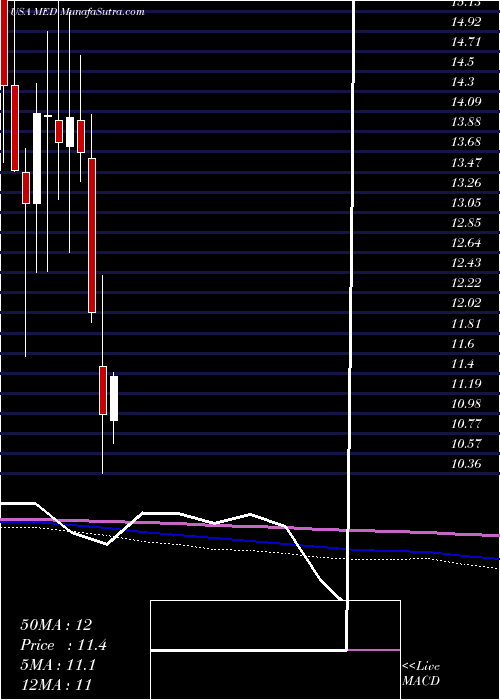Click the 11.4 price axis label
This screenshot has width=500, height=700.
463,364
